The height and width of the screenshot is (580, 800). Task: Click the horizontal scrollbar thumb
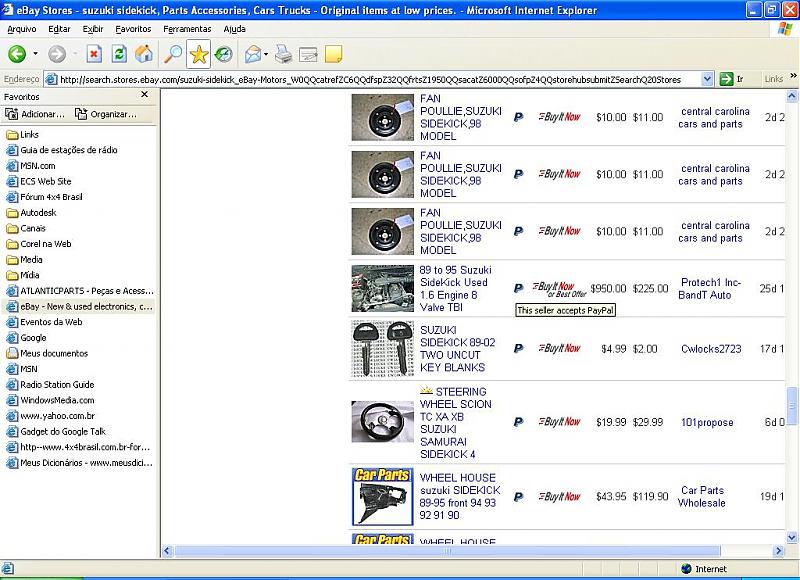447,551
